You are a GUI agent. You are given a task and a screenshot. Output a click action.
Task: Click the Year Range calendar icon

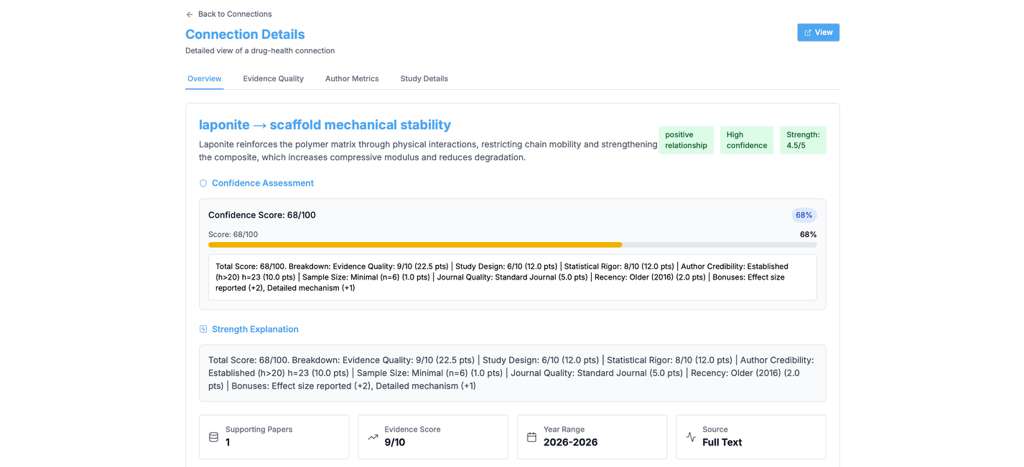point(531,437)
